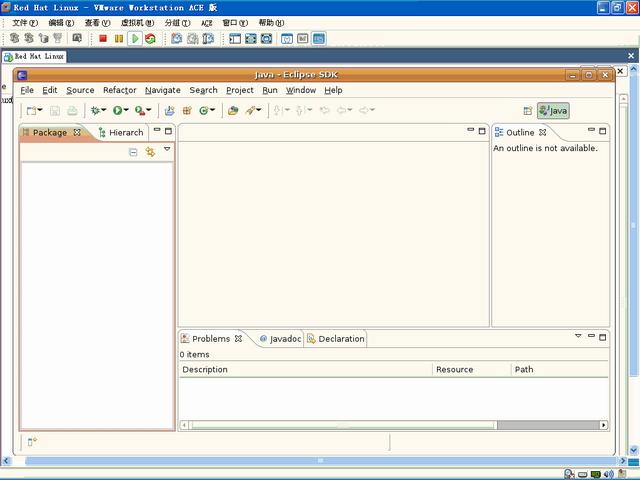
Task: Stop the virtual machine with red square
Action: coord(103,39)
